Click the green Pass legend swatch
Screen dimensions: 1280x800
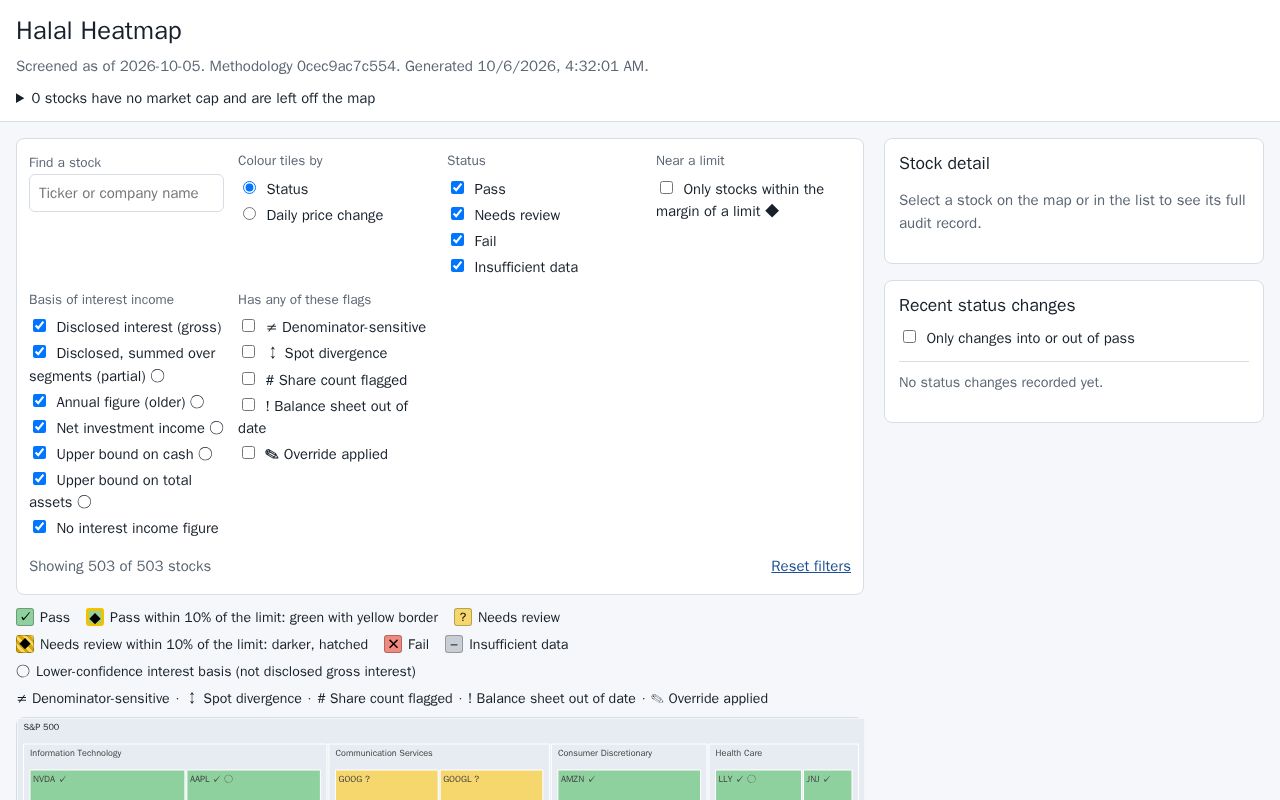click(25, 617)
